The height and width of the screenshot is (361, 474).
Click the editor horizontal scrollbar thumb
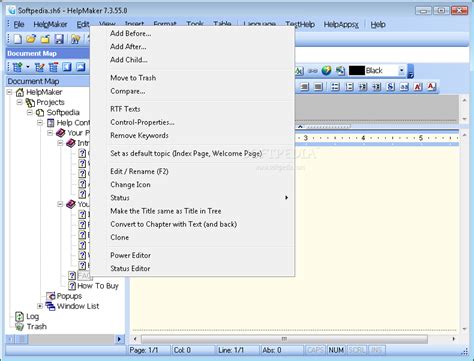[x=284, y=339]
